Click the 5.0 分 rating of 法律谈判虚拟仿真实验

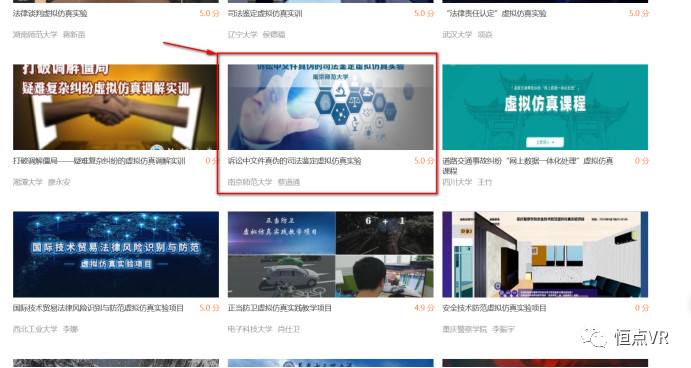209,14
